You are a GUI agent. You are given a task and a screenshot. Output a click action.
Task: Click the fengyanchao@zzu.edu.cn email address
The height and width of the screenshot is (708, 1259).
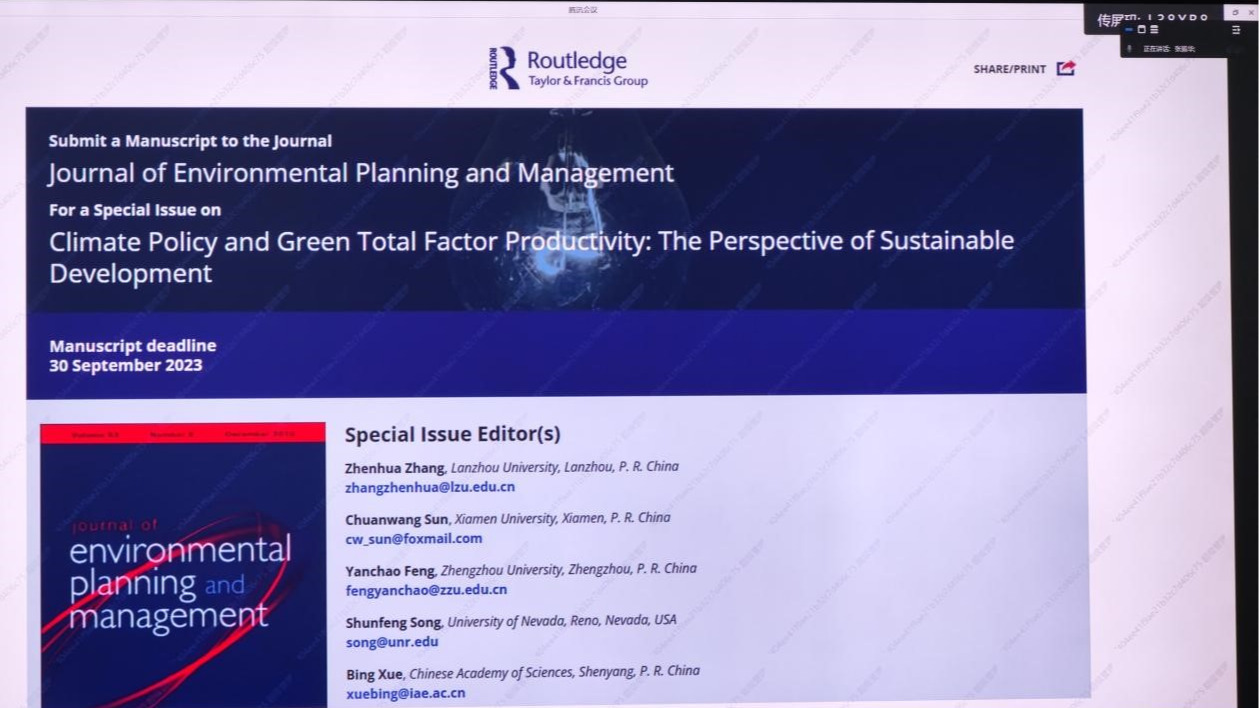click(x=426, y=589)
